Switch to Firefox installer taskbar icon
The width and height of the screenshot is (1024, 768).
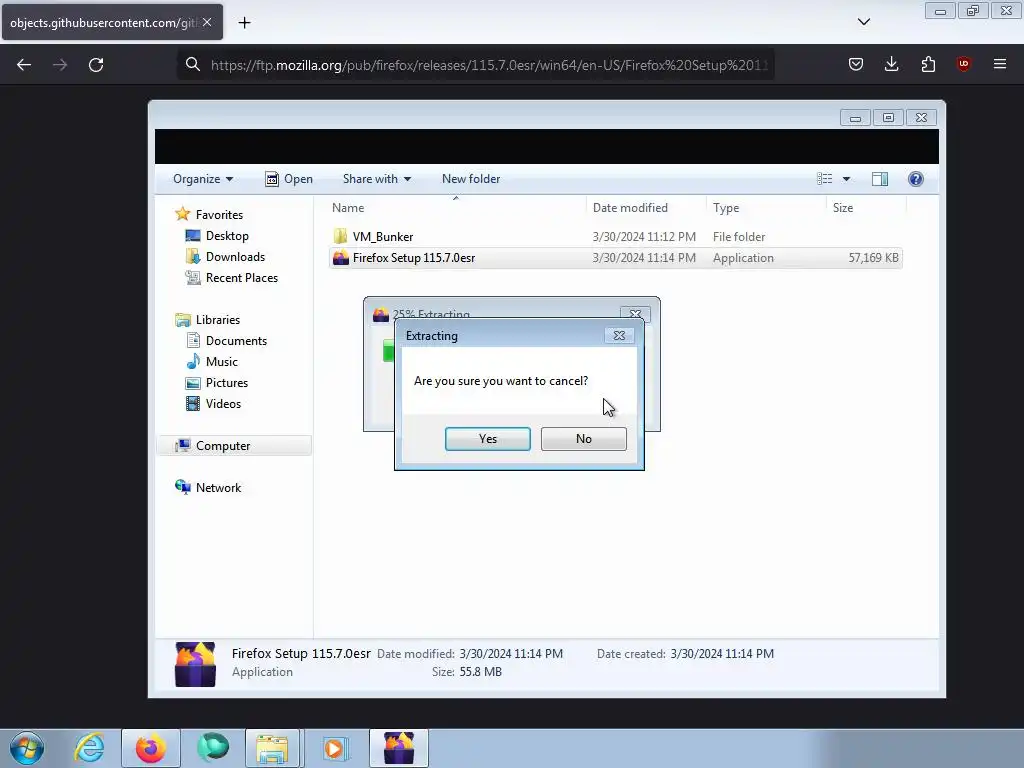point(399,748)
